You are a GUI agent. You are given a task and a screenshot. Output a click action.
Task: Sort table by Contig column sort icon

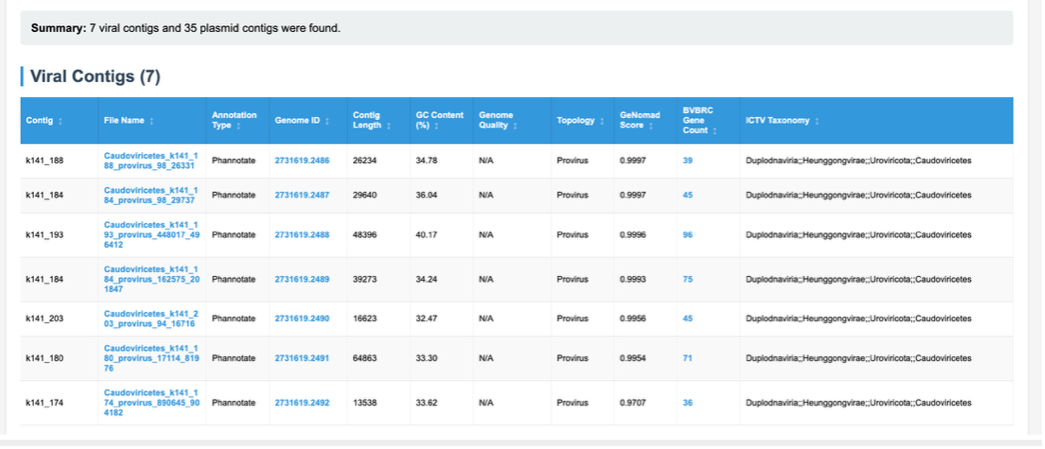tap(61, 121)
